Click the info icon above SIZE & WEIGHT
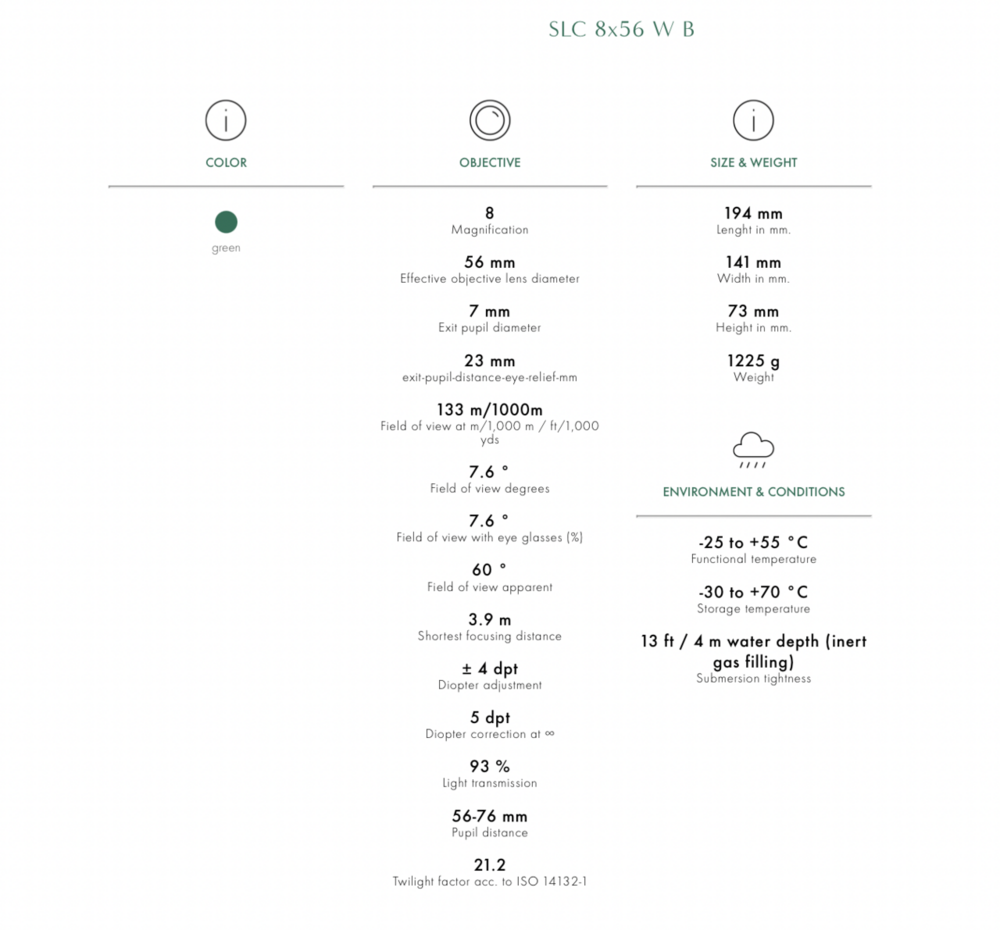This screenshot has width=1000, height=930. coord(753,121)
